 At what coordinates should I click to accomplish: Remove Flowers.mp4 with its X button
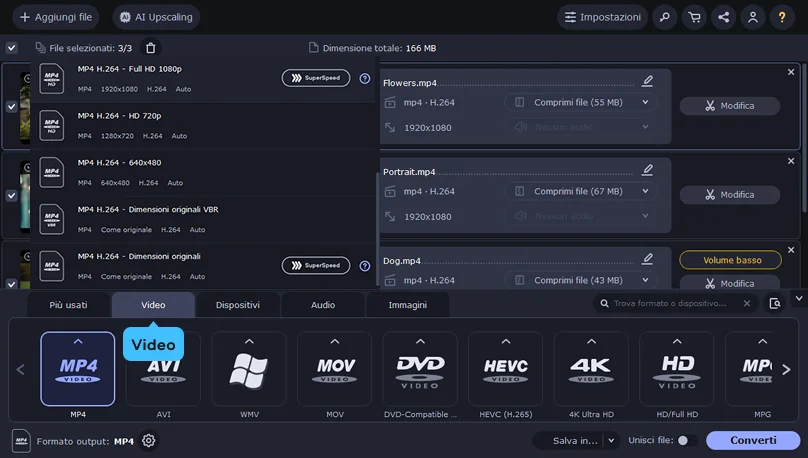(x=791, y=72)
